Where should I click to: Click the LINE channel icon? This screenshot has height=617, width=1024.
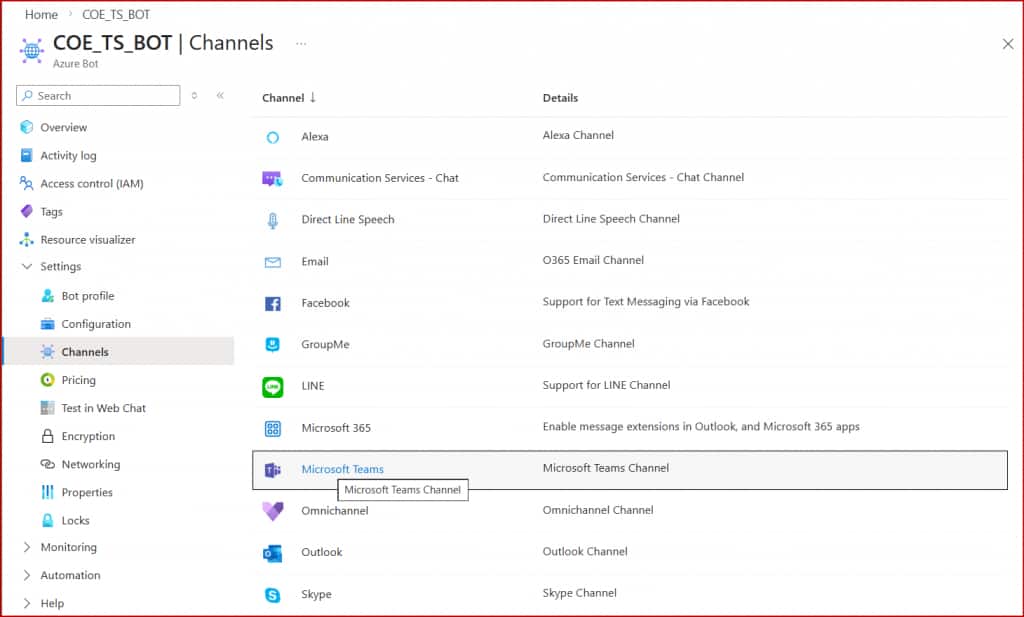[273, 386]
